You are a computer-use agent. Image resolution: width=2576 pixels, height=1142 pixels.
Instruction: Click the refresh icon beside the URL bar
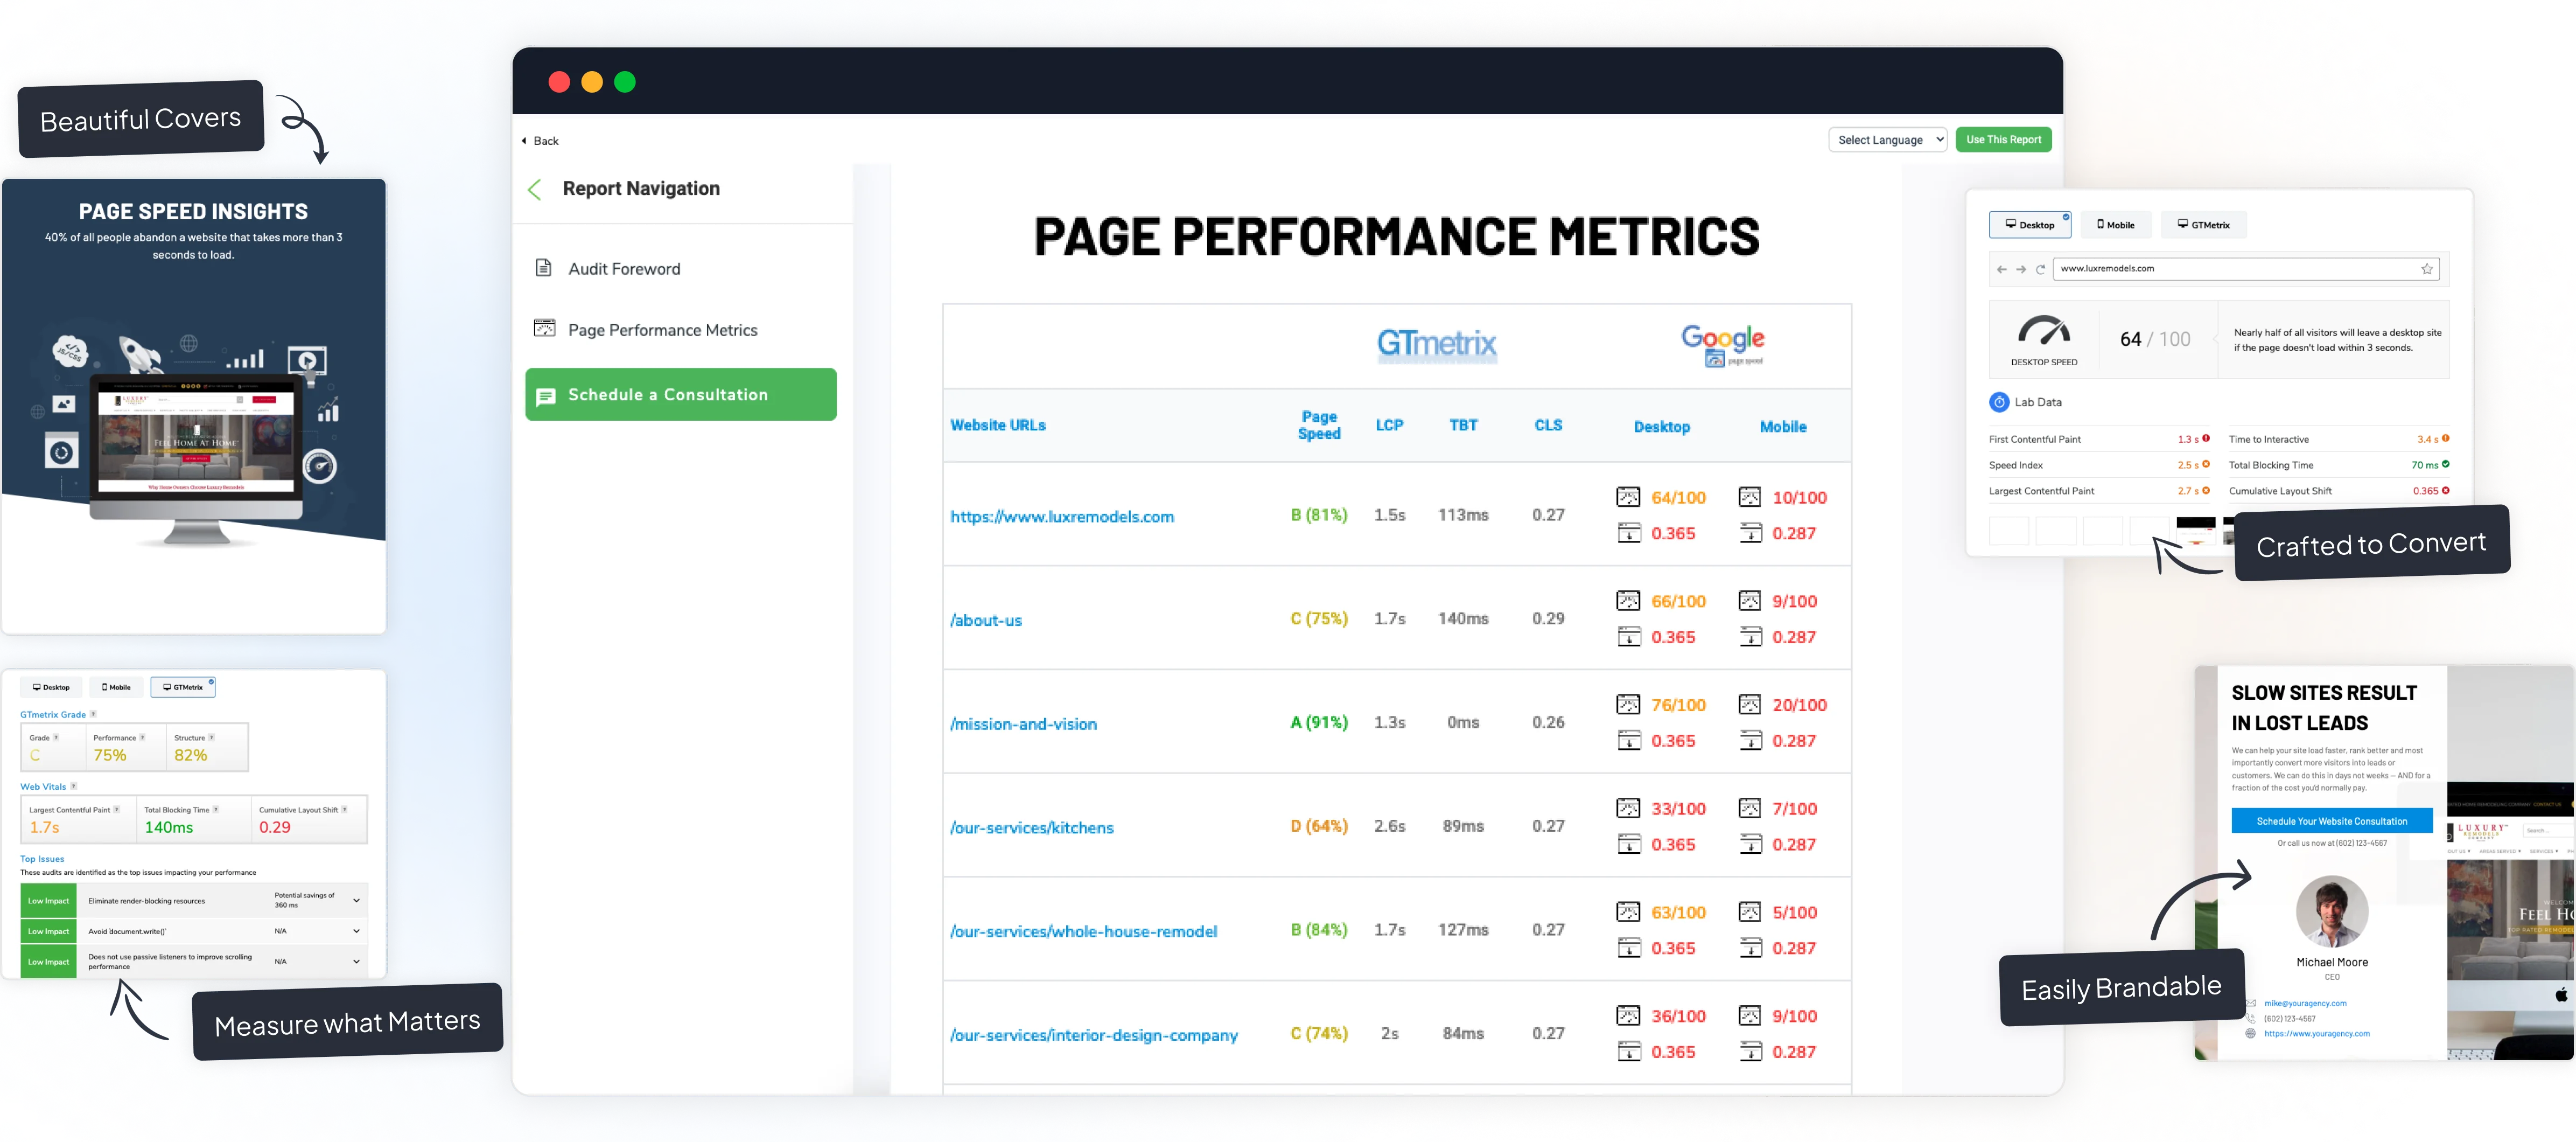[x=2040, y=269]
